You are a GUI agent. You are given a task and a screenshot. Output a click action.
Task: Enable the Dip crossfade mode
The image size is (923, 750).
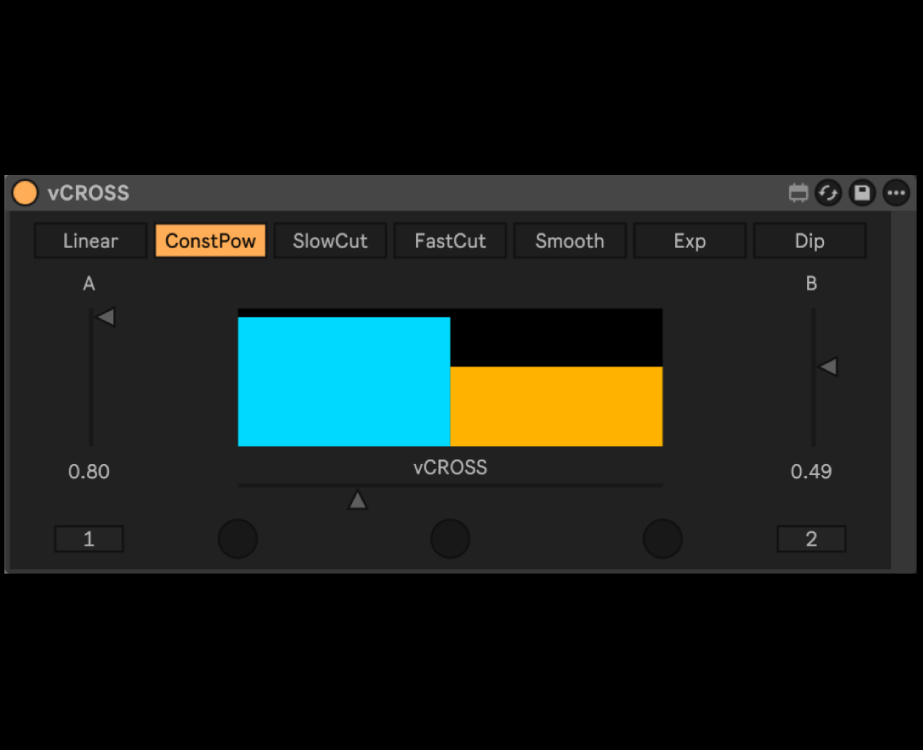pyautogui.click(x=809, y=241)
